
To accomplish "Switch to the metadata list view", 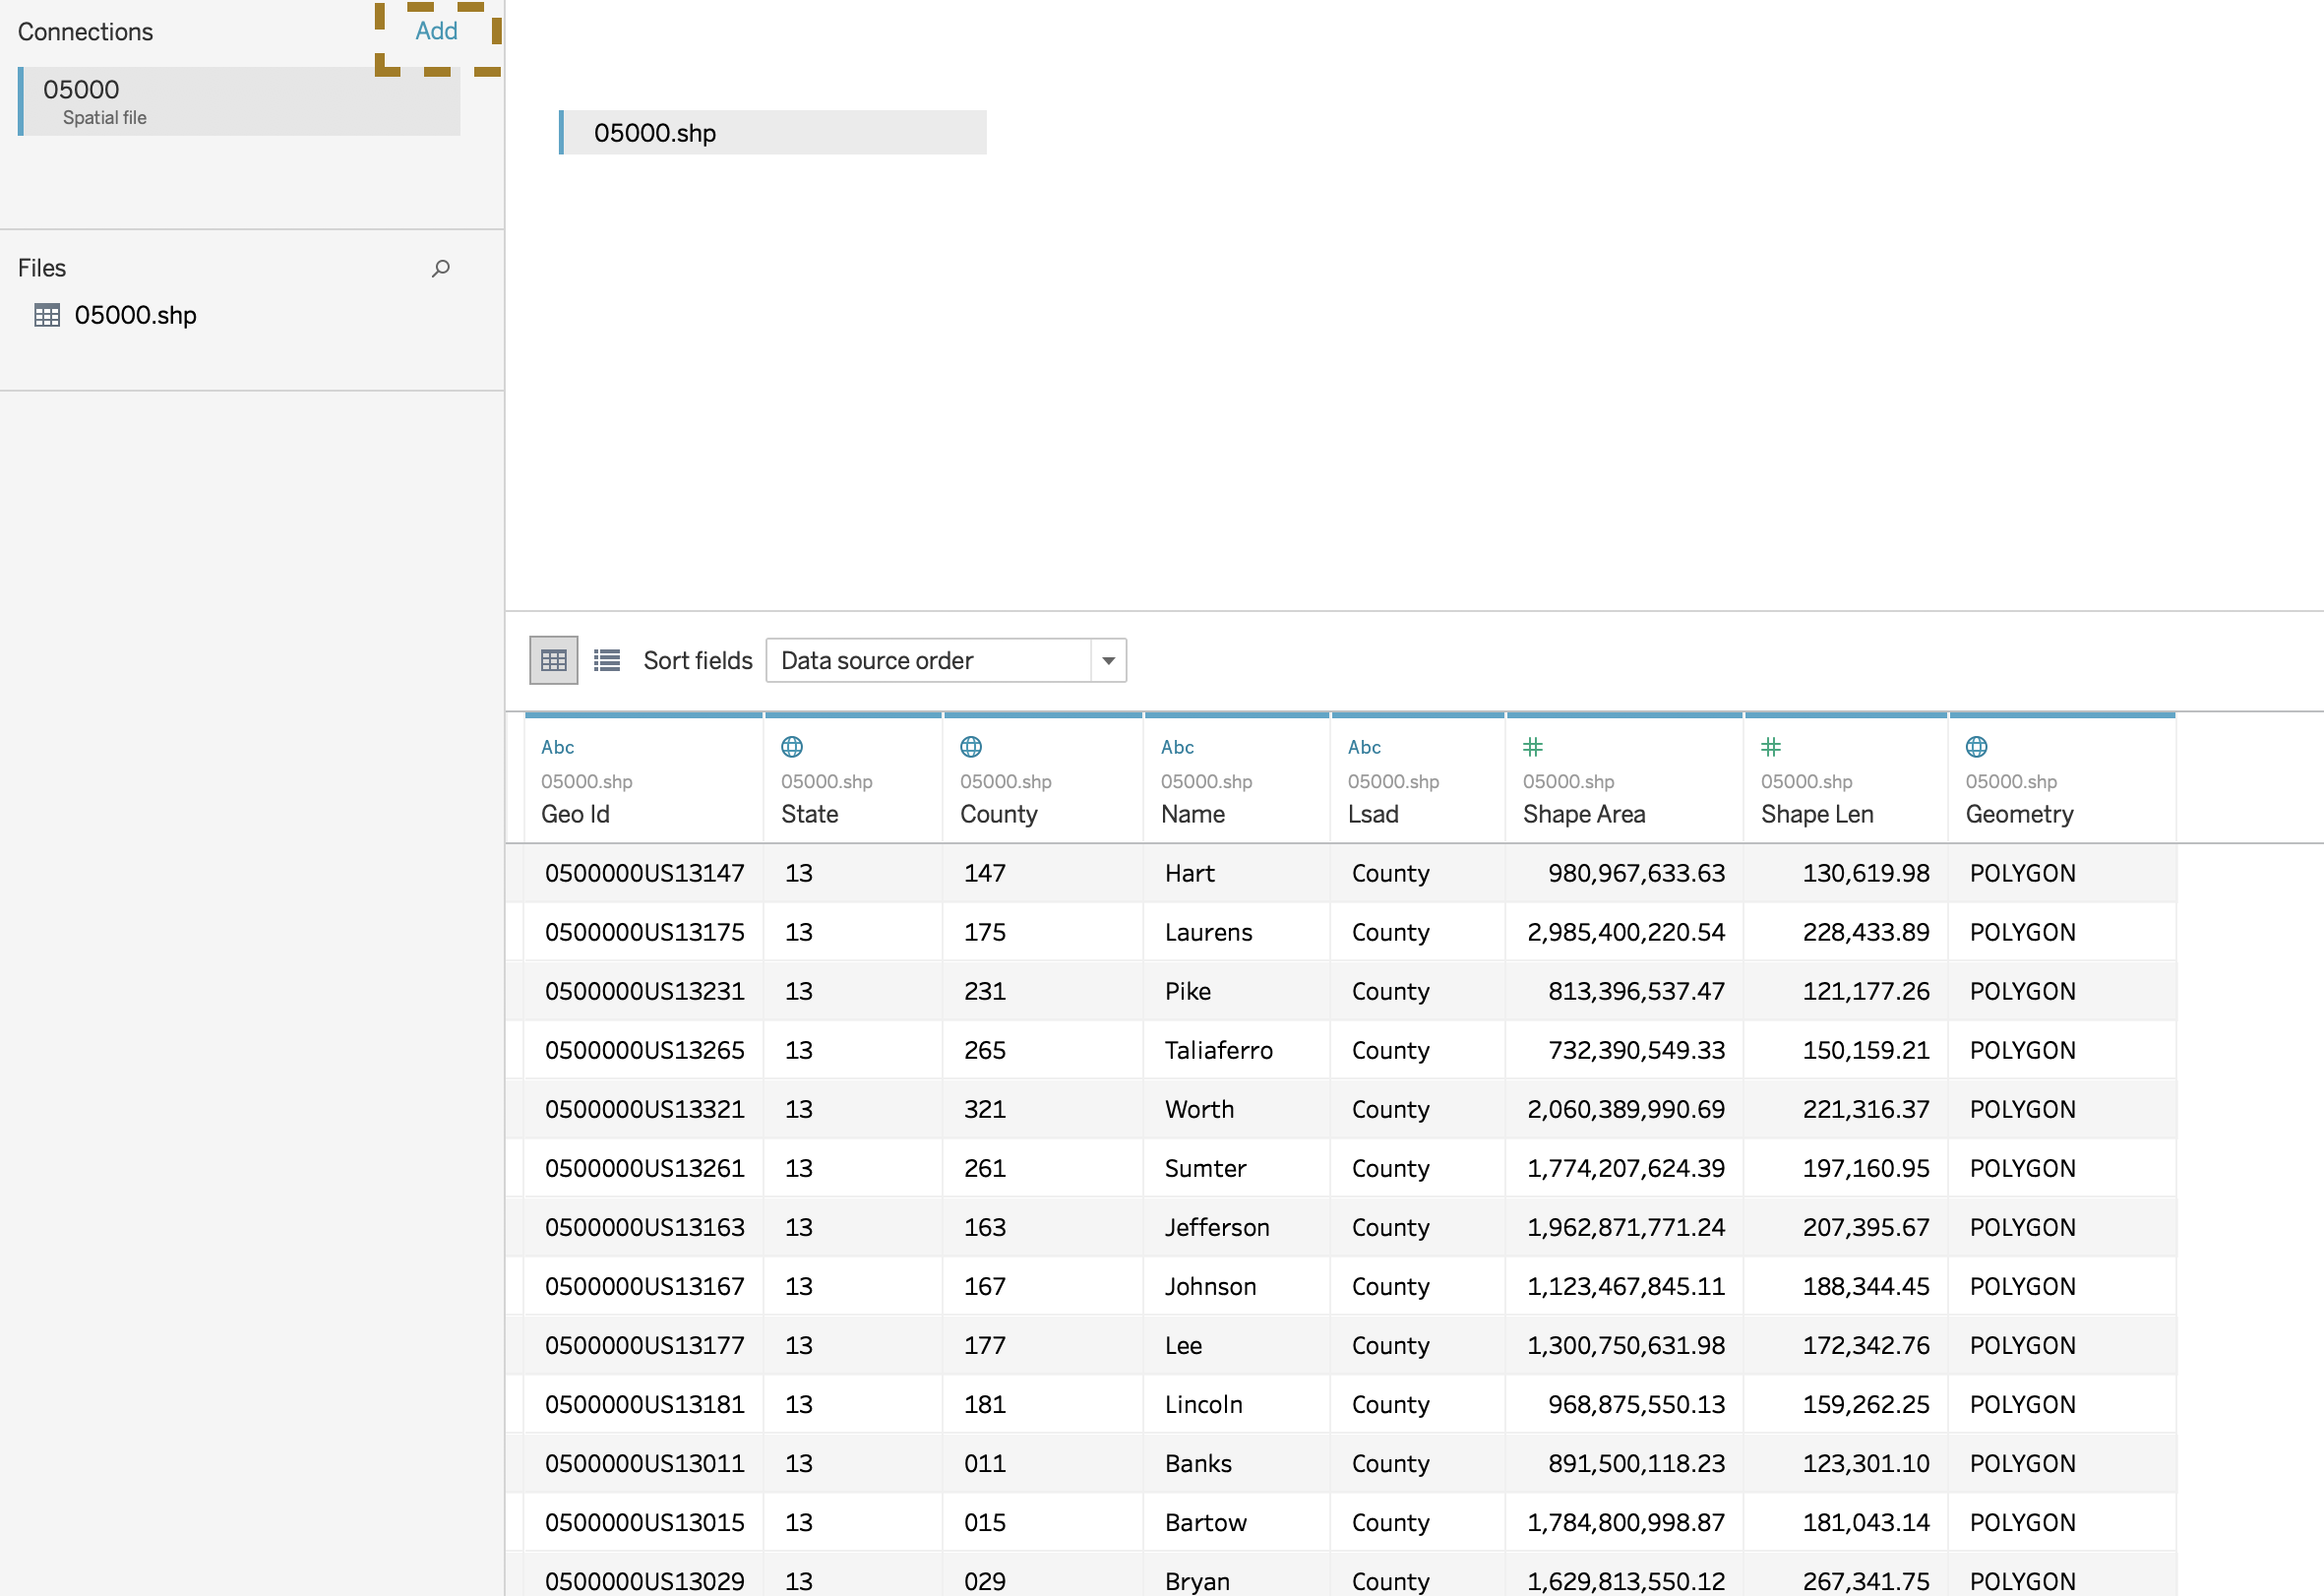I will pyautogui.click(x=606, y=659).
